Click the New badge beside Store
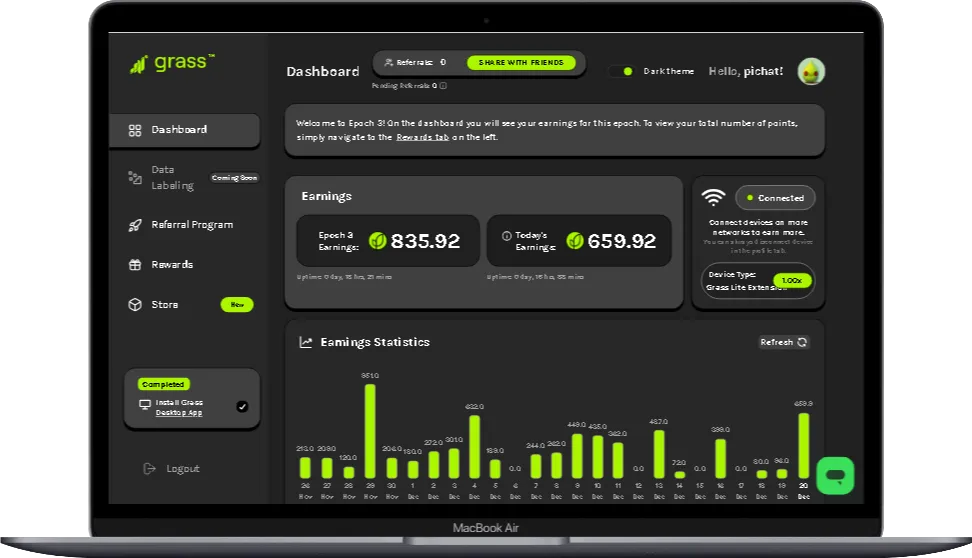972x558 pixels. pos(237,304)
